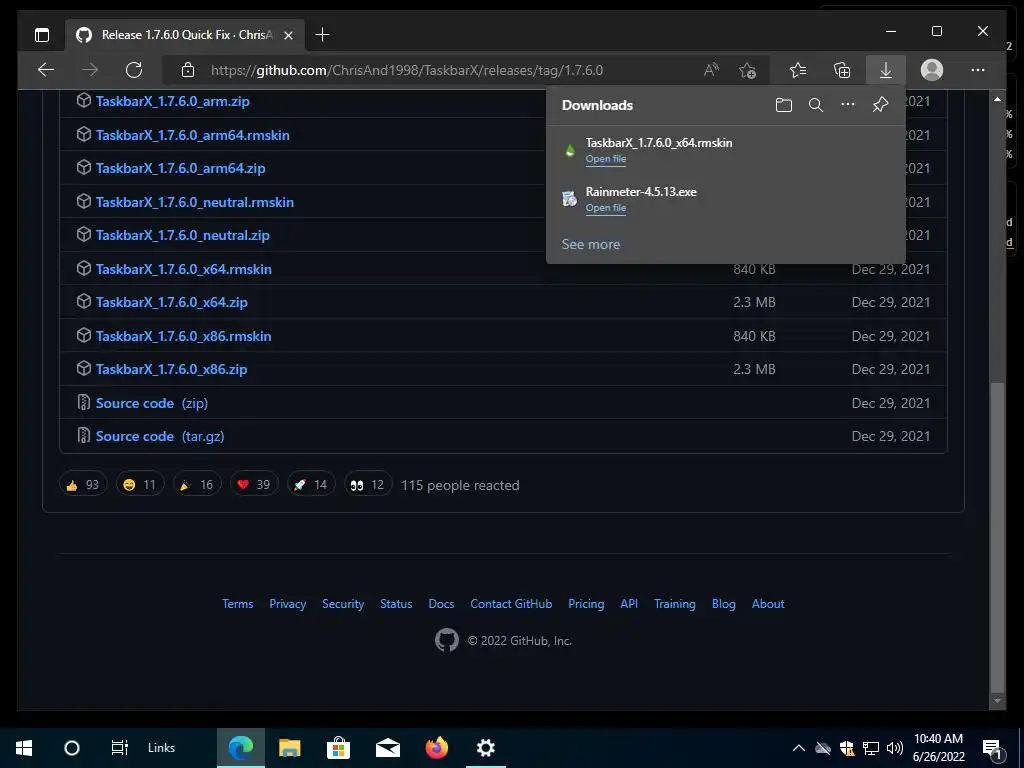Open Security footer link
The width and height of the screenshot is (1024, 768).
(x=343, y=604)
